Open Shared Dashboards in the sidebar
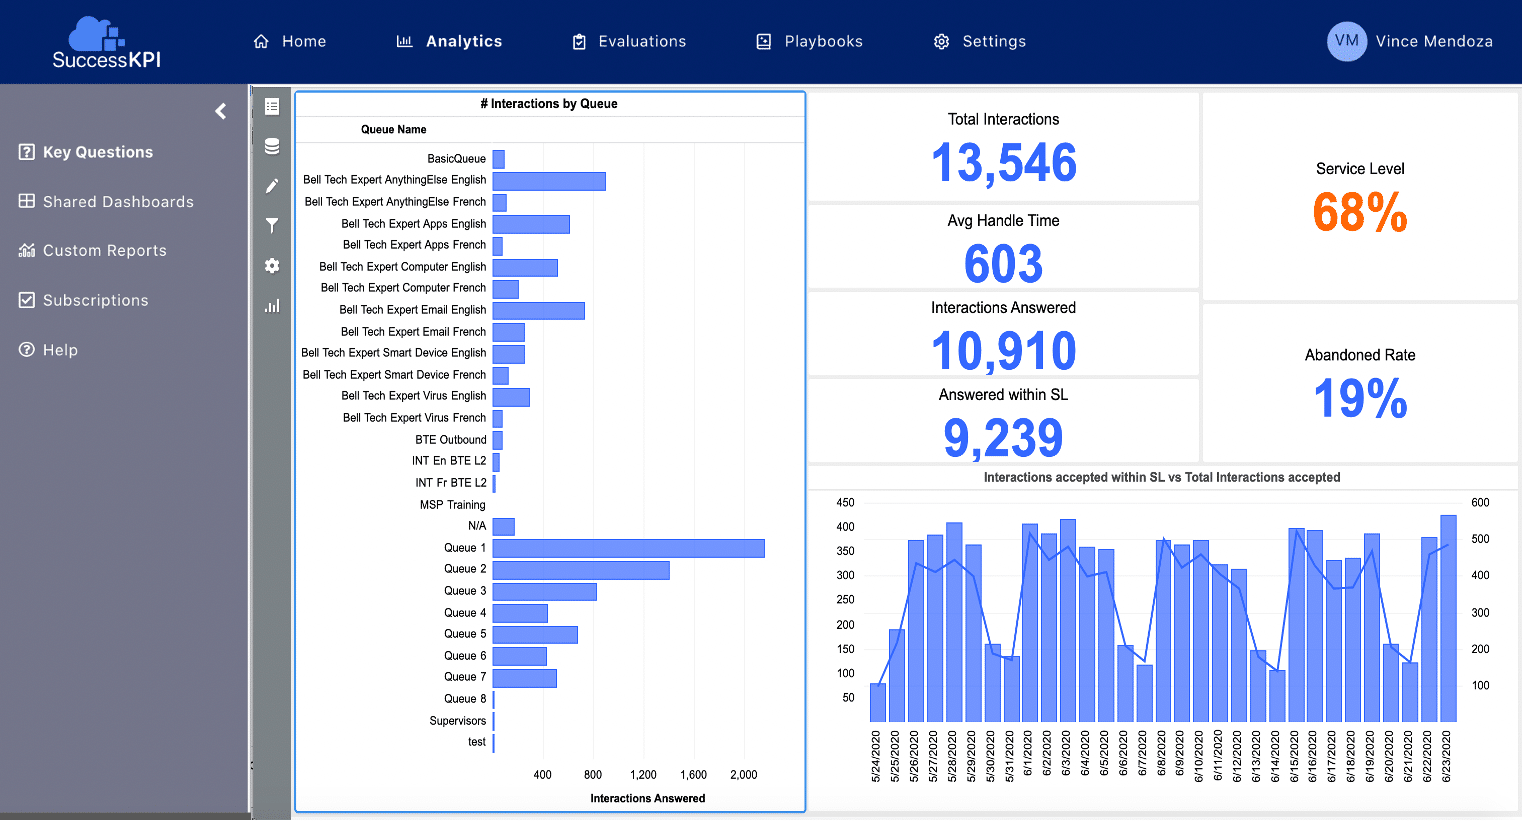1522x826 pixels. coord(107,201)
